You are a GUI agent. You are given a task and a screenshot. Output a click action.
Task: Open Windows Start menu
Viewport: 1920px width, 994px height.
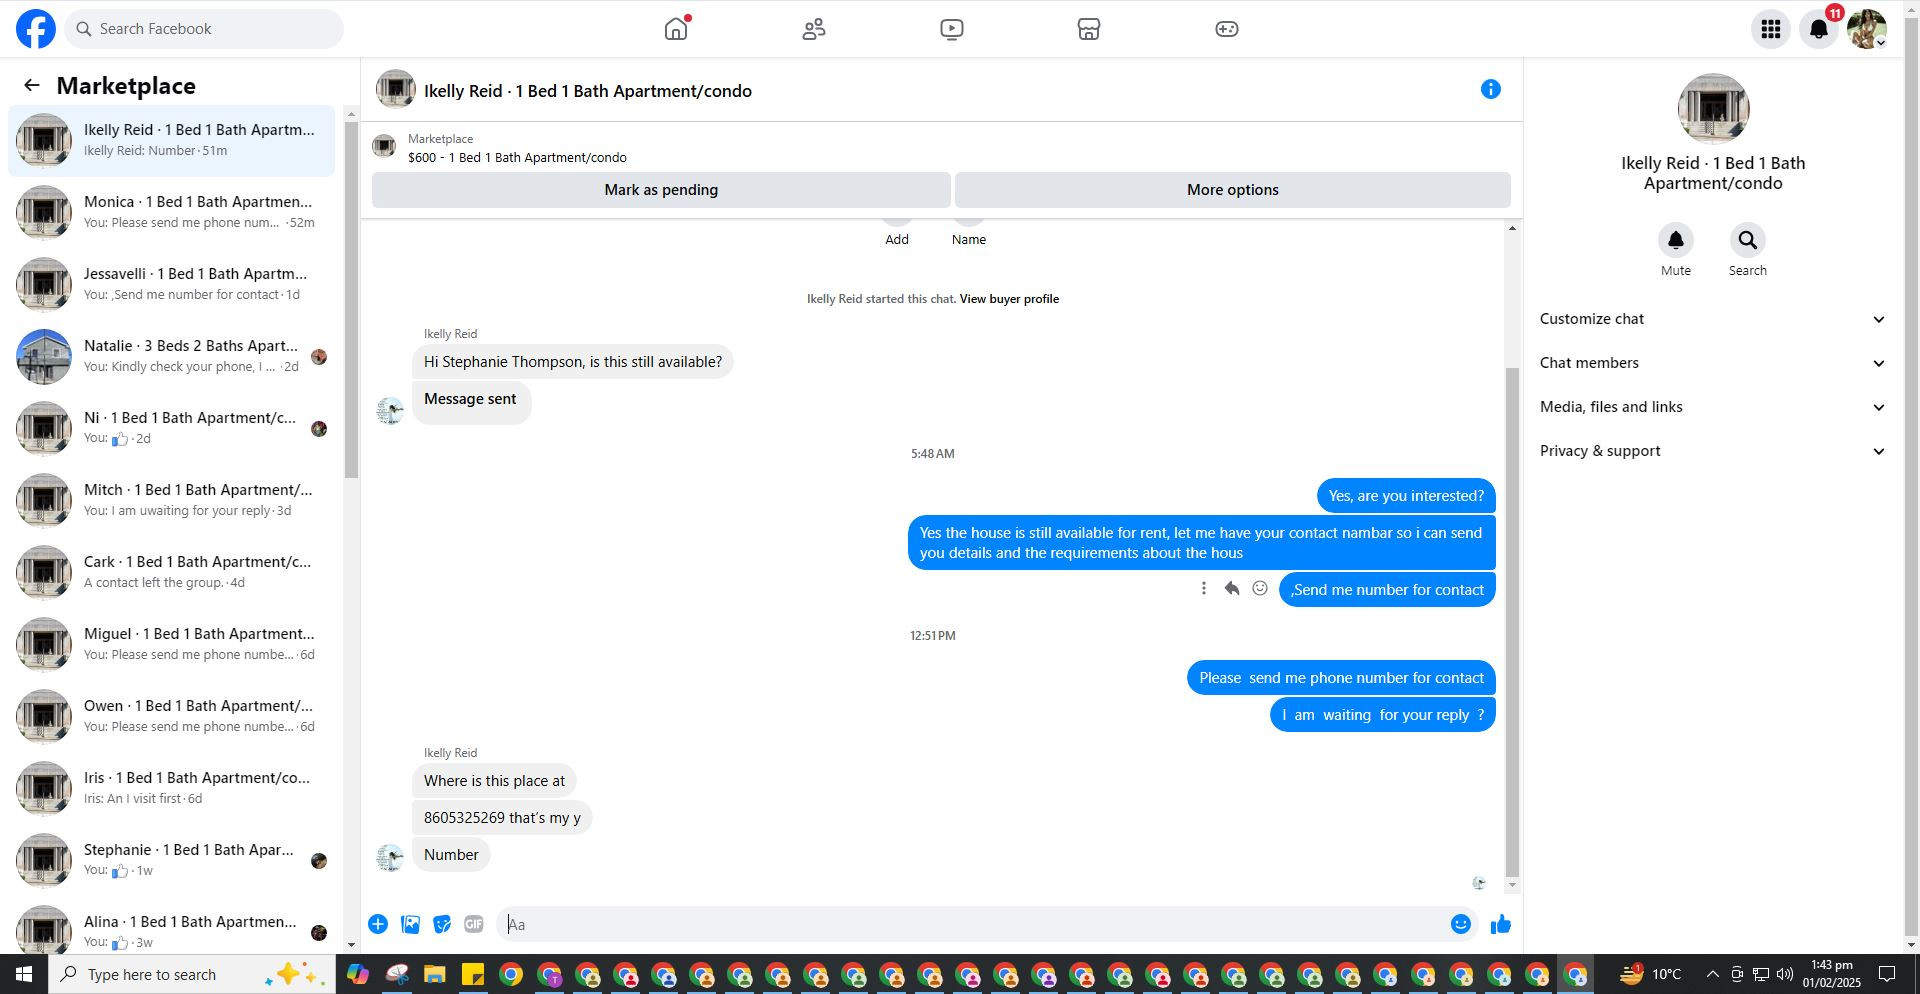24,974
